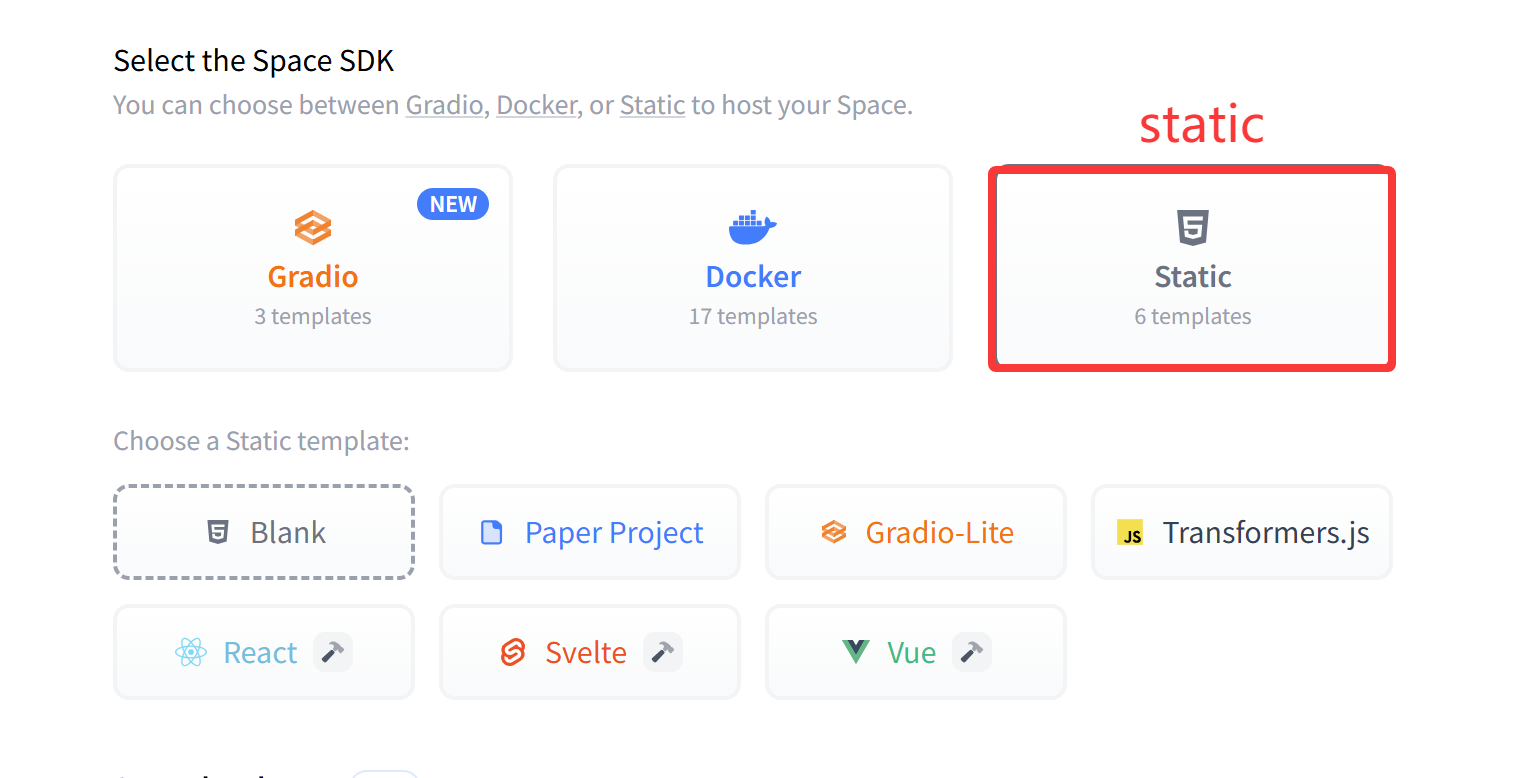Click the Gradio icon beside Gradio-Lite
This screenshot has width=1516, height=778.
pyautogui.click(x=833, y=533)
